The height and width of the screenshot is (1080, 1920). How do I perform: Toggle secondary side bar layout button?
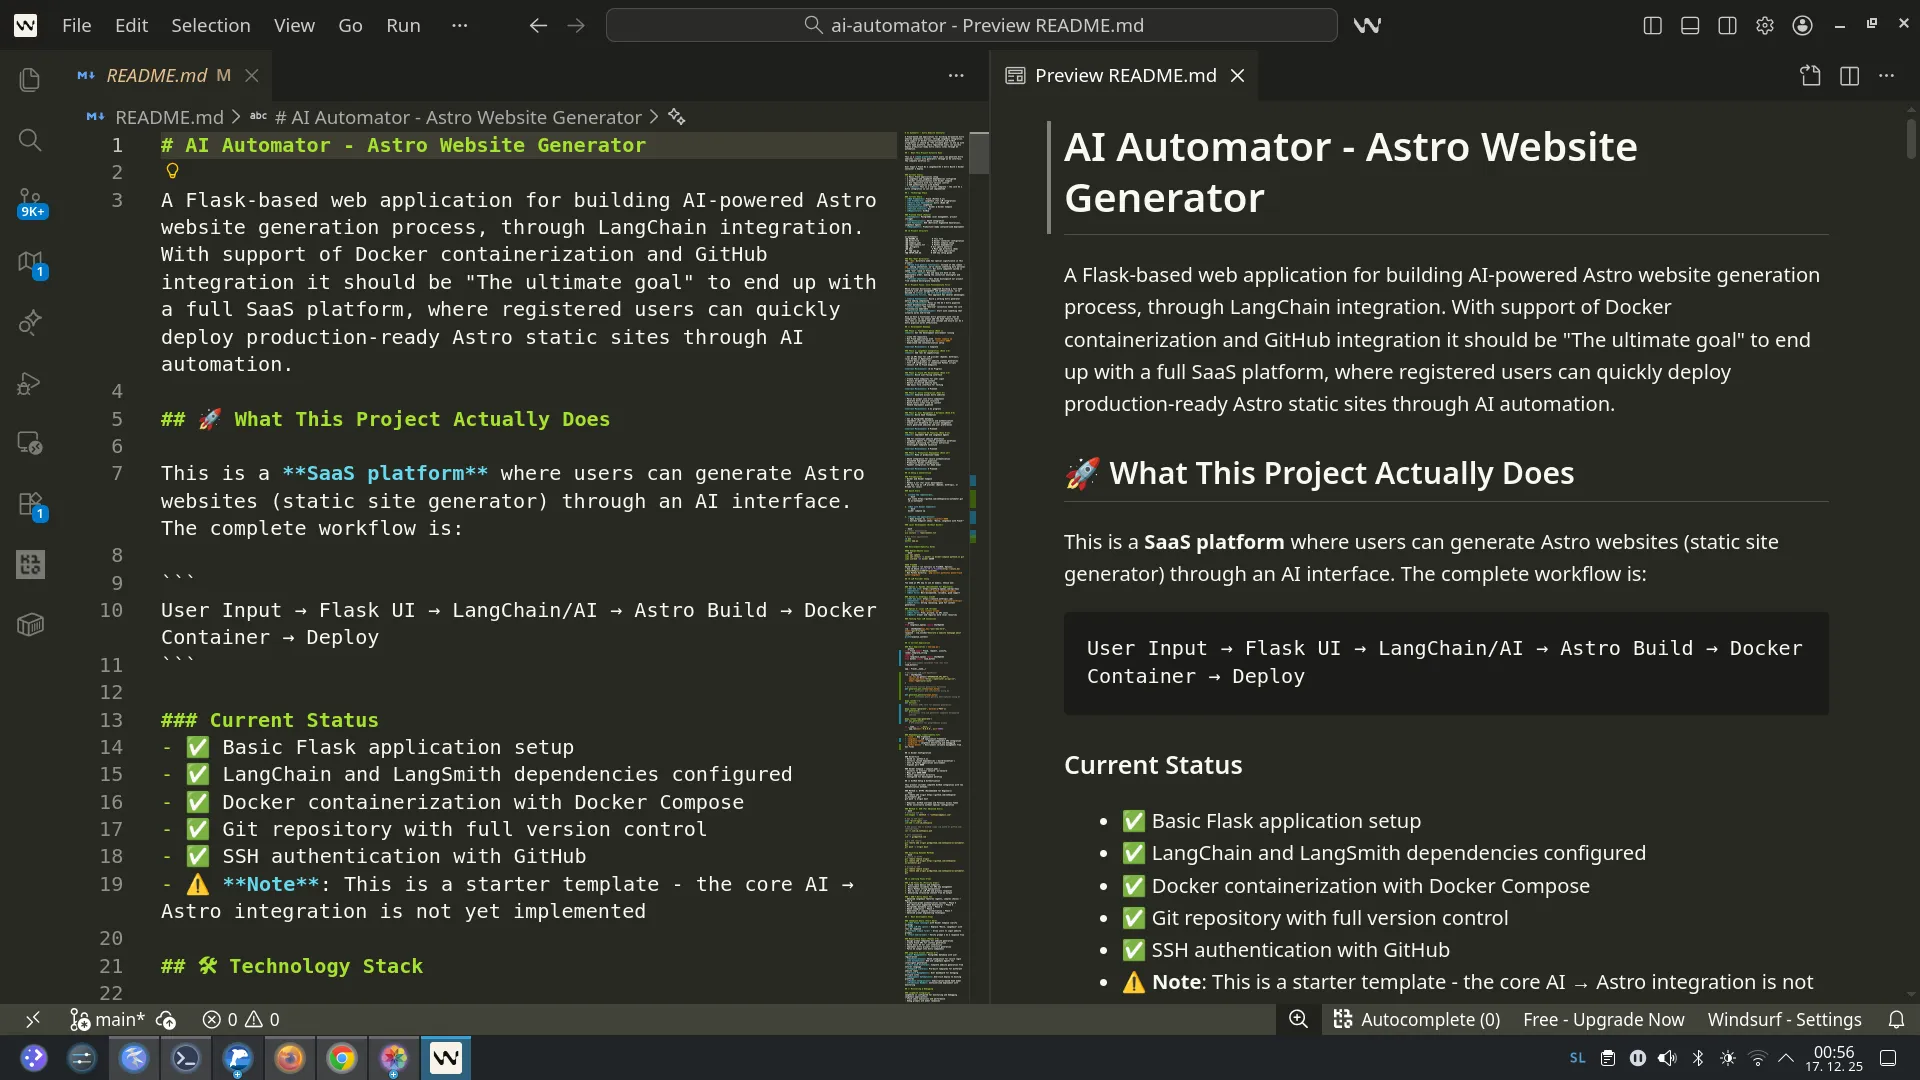point(1727,26)
